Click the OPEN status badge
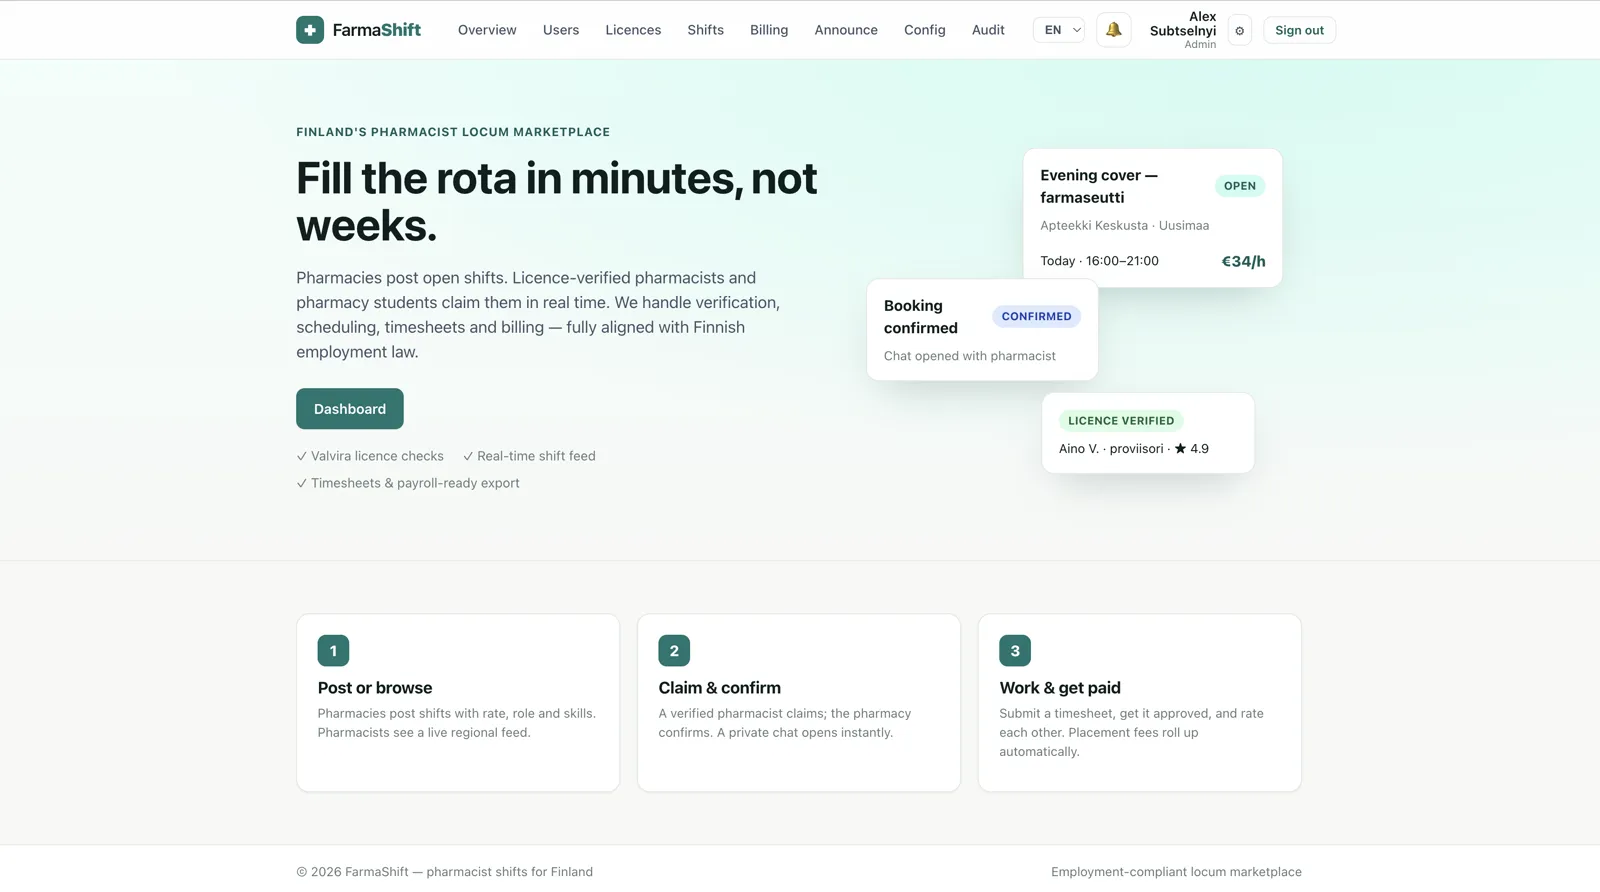Screen dimensions: 1600x892 [x=1240, y=186]
